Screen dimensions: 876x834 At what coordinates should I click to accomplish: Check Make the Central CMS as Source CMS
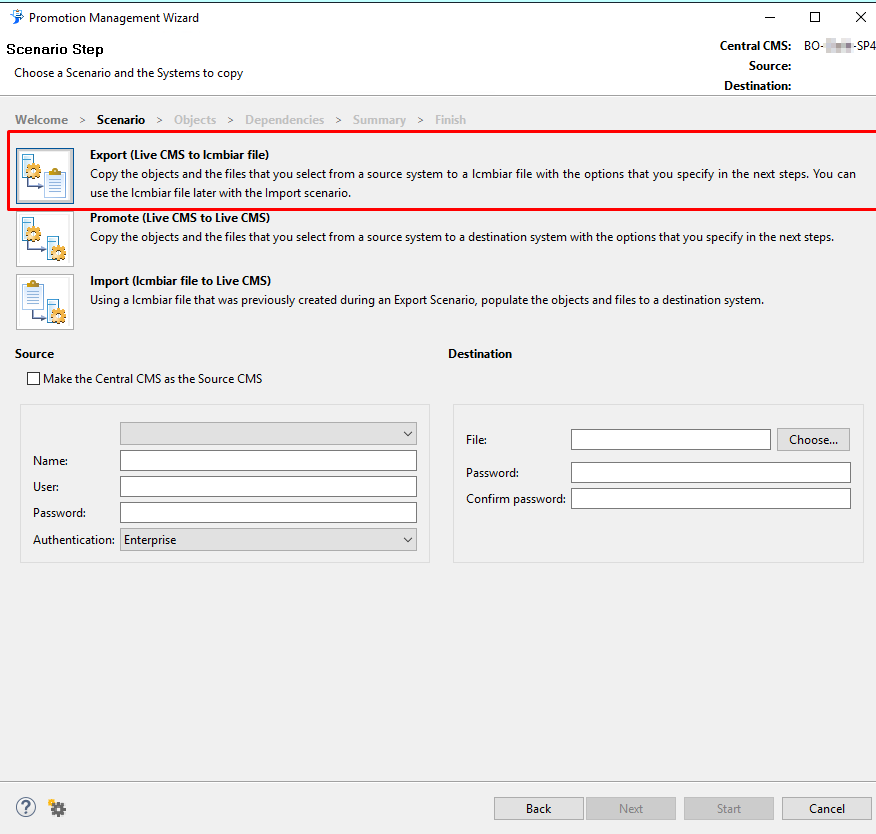(x=34, y=379)
